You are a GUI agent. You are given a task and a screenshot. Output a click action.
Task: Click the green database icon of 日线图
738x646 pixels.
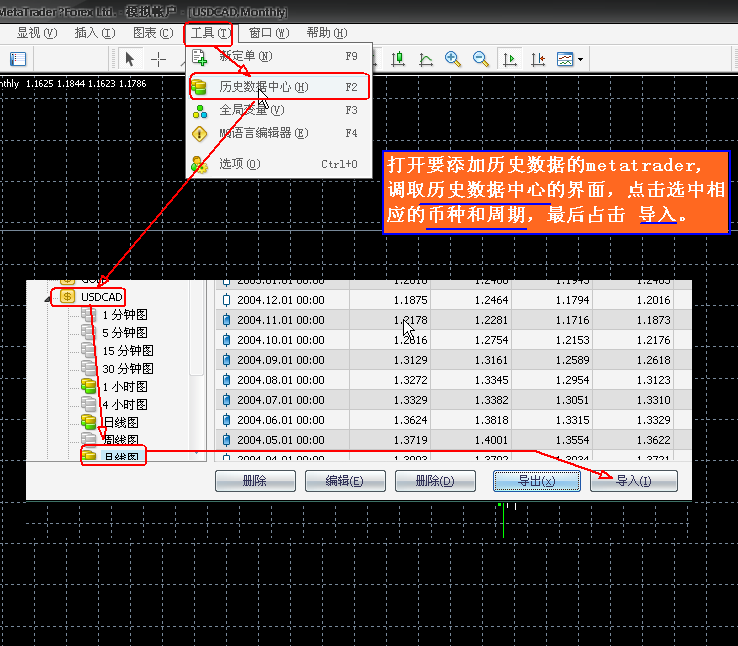[88, 422]
